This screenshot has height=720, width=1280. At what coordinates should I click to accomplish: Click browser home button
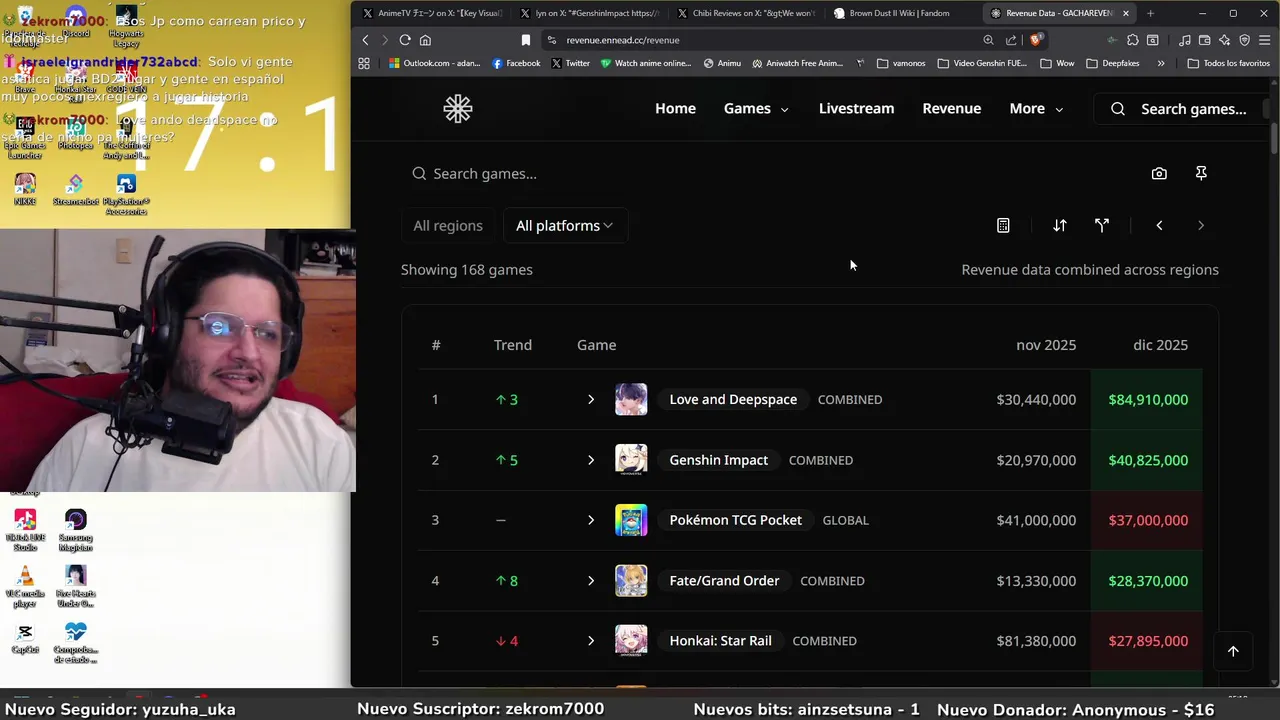[x=425, y=40]
